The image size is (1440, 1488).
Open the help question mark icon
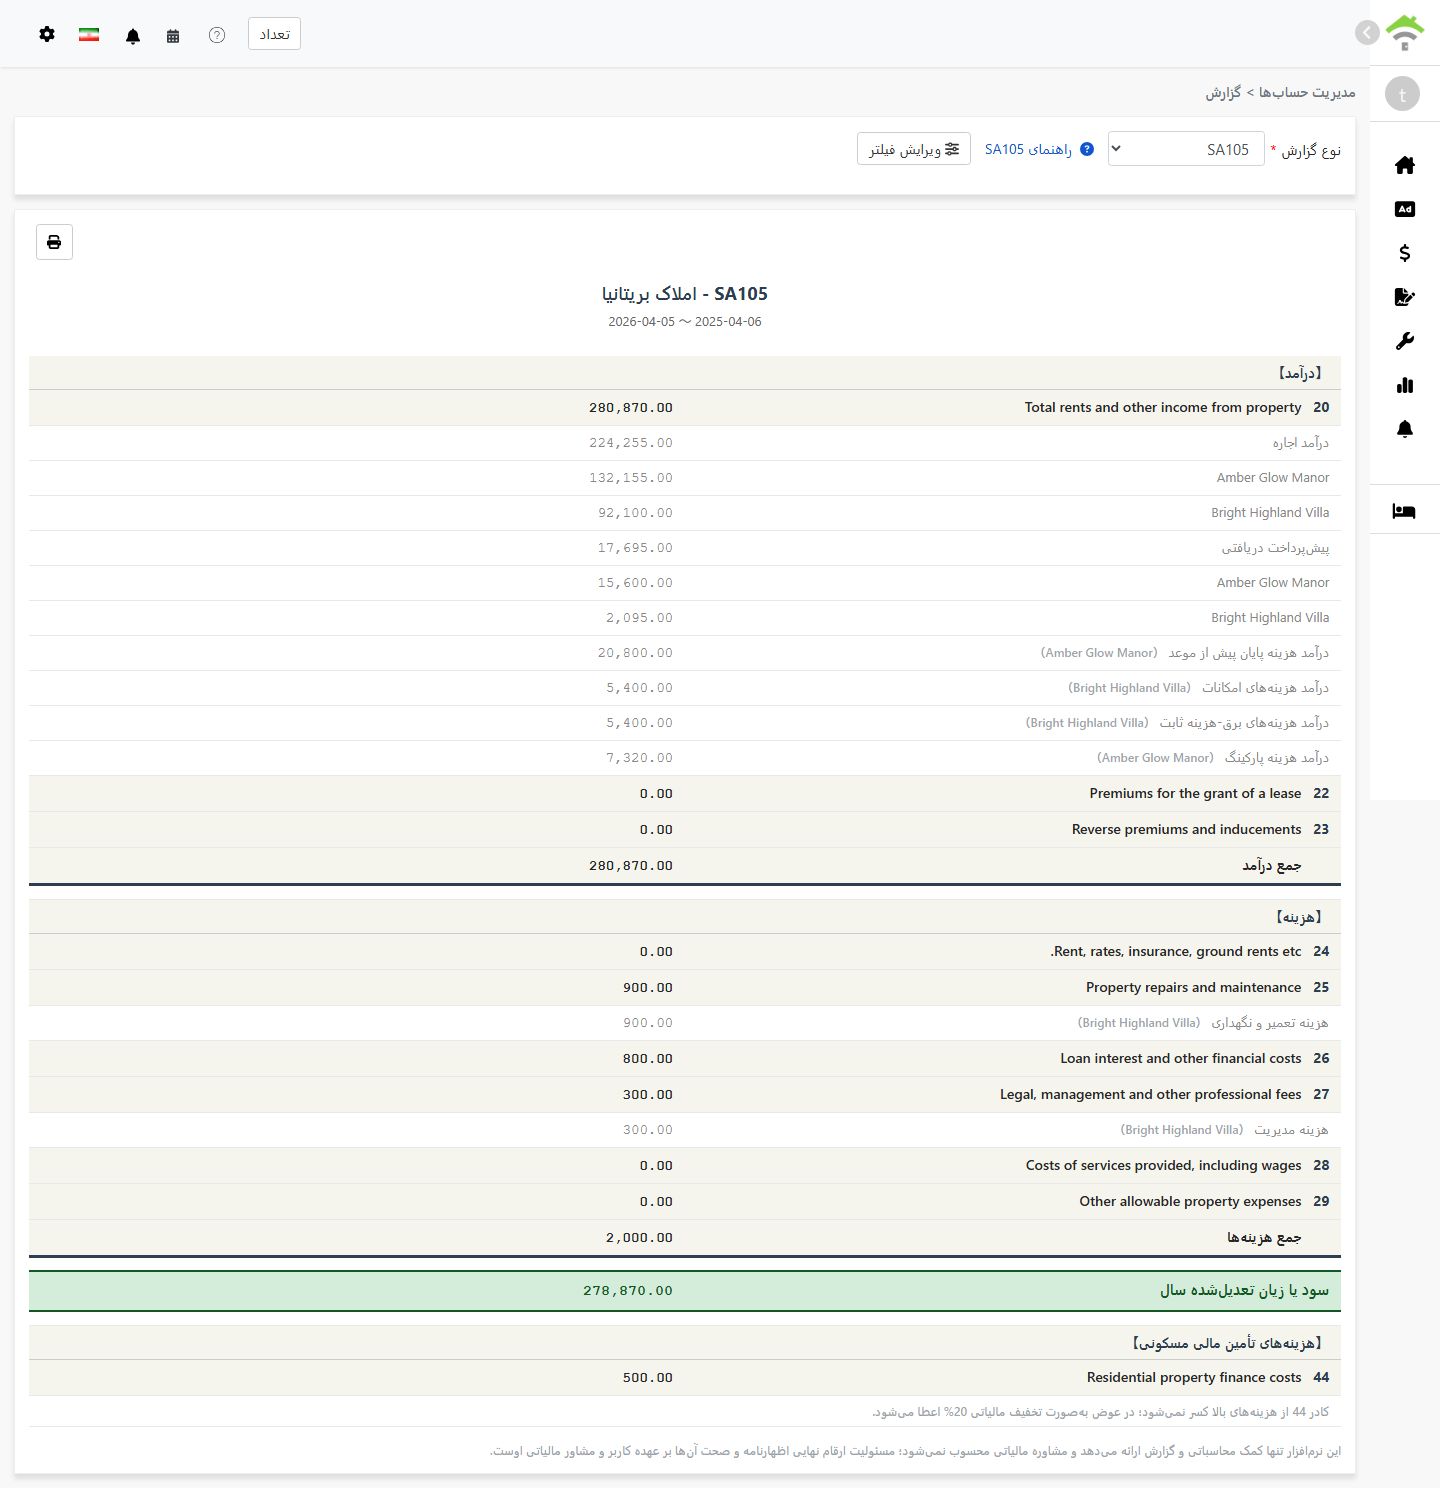point(217,35)
